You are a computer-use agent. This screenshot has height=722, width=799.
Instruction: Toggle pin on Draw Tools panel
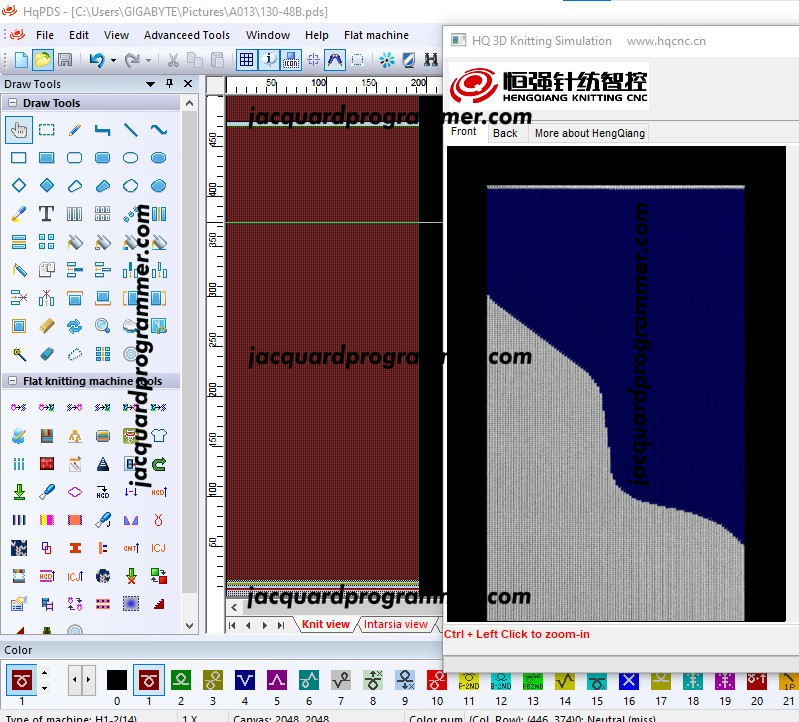point(170,83)
